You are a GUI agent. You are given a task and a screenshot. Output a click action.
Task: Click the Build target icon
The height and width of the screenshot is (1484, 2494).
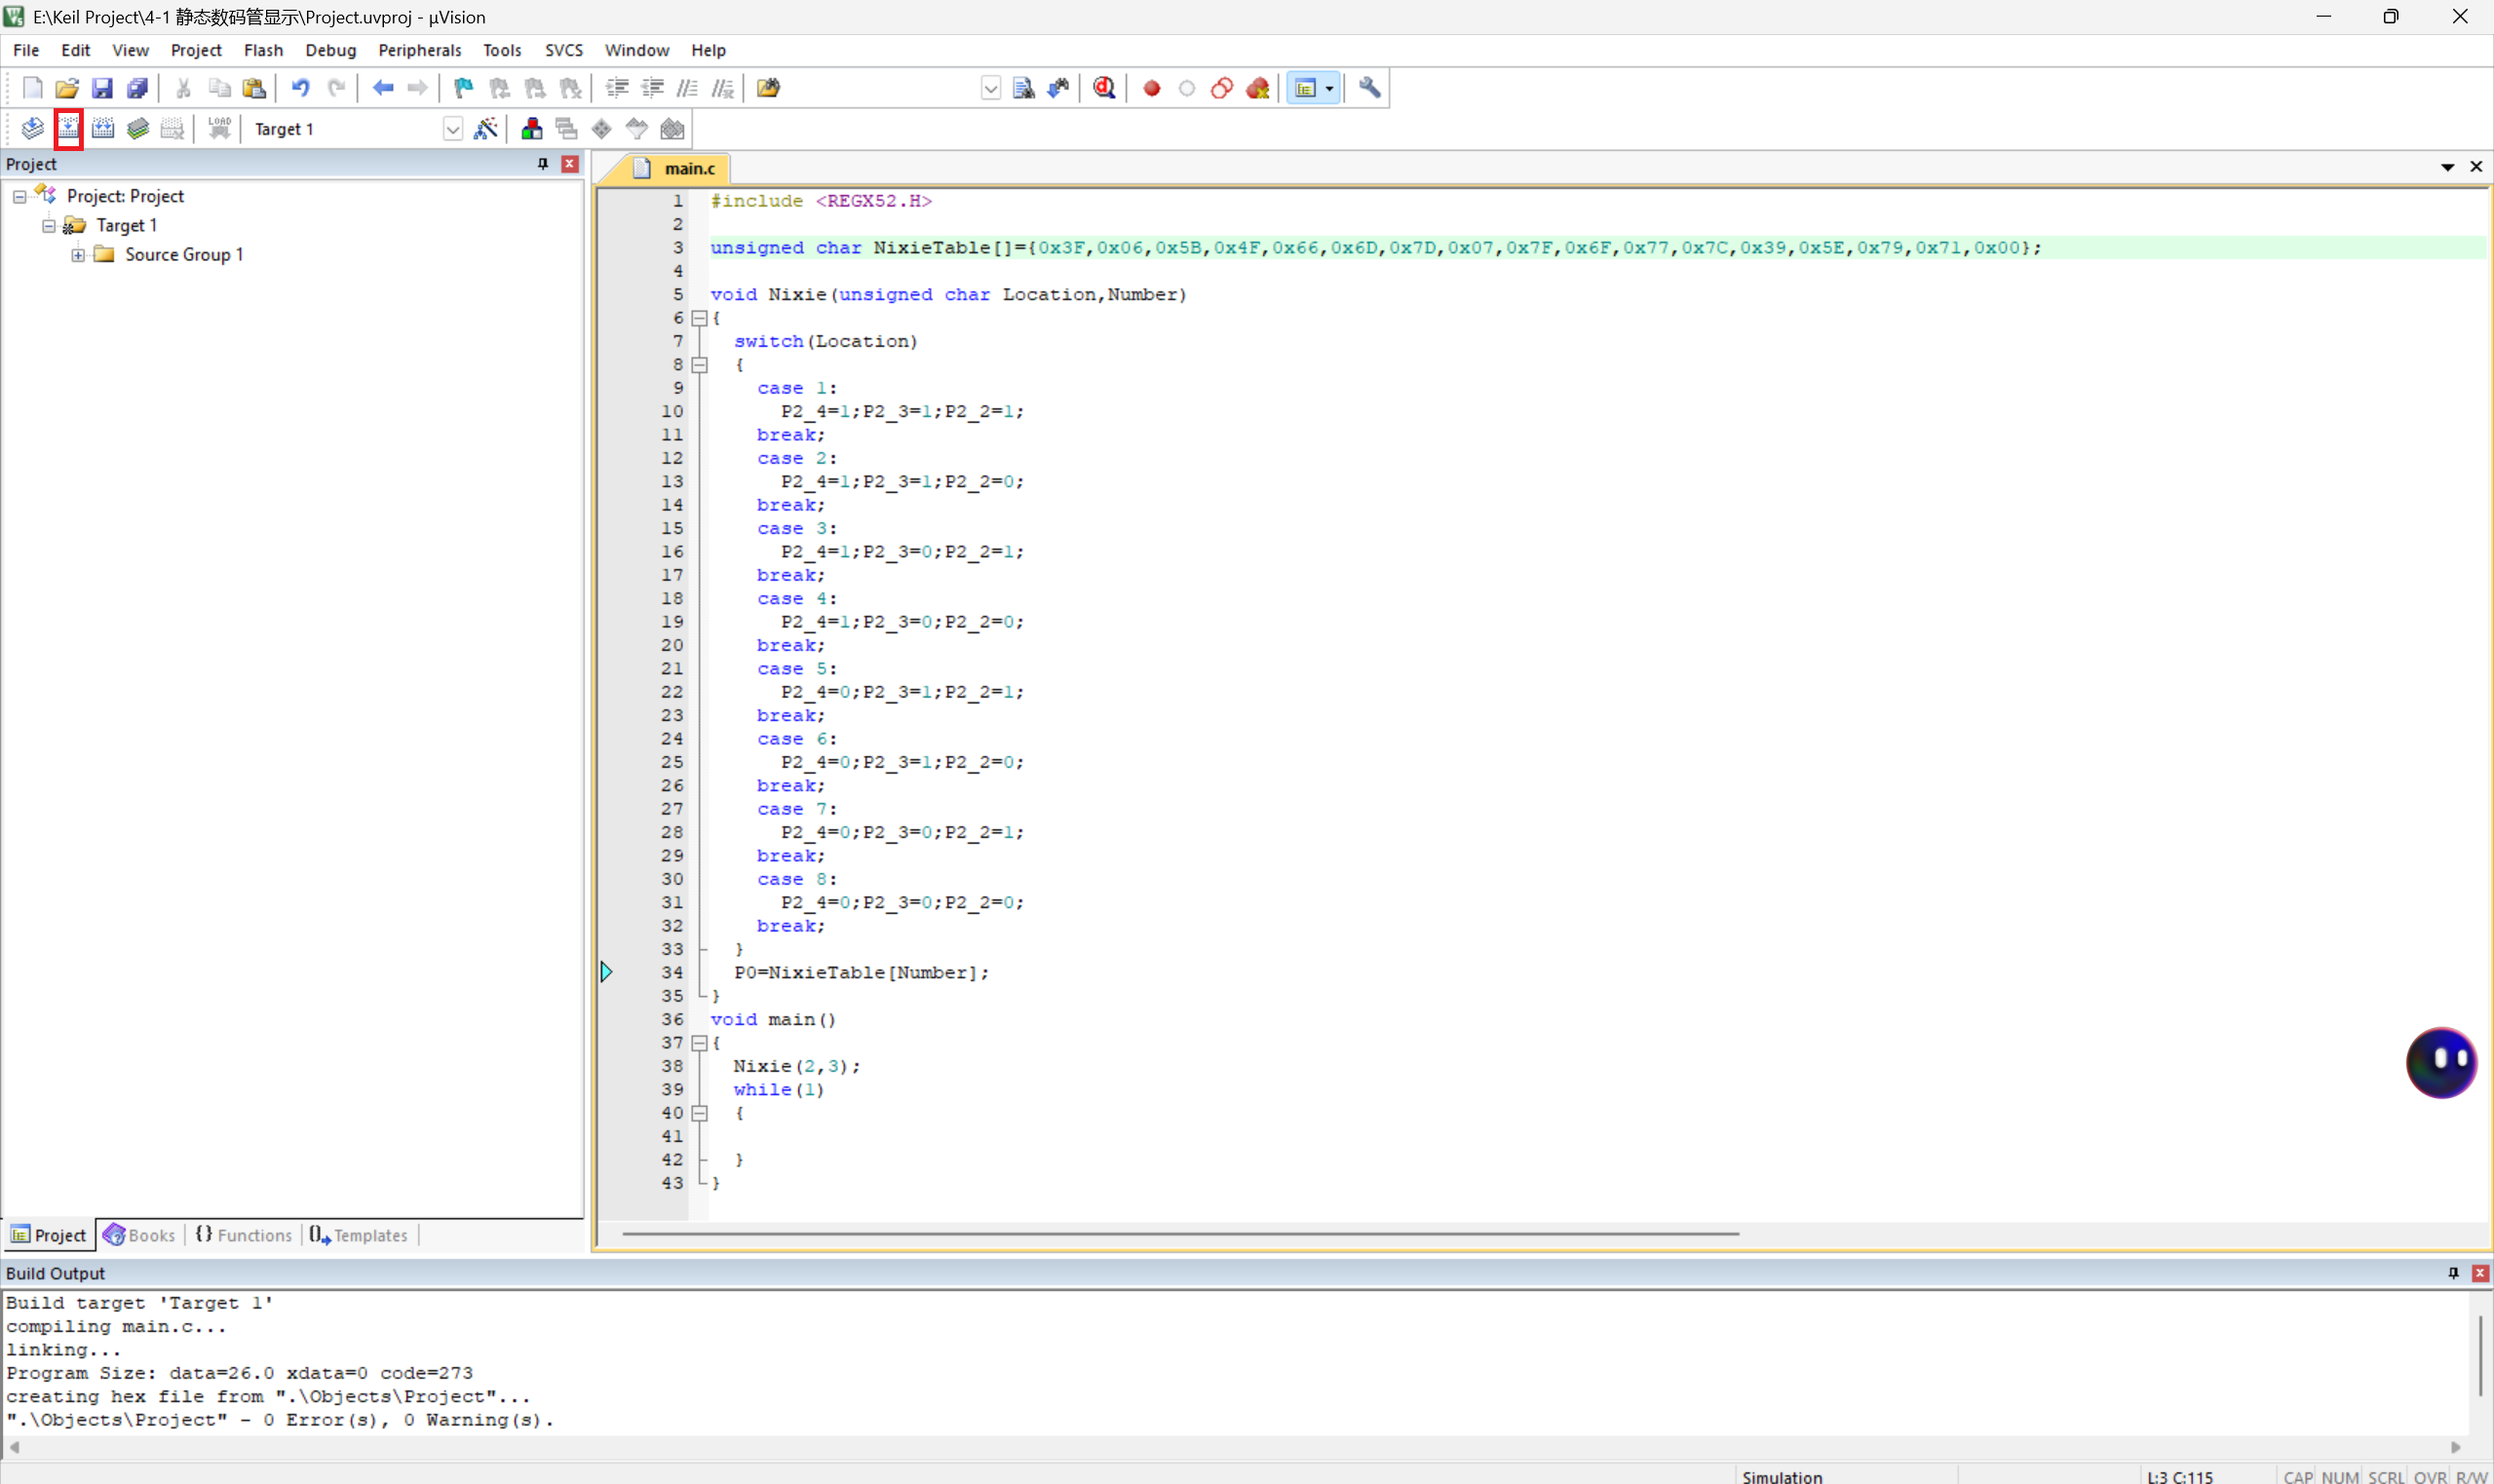(x=68, y=128)
